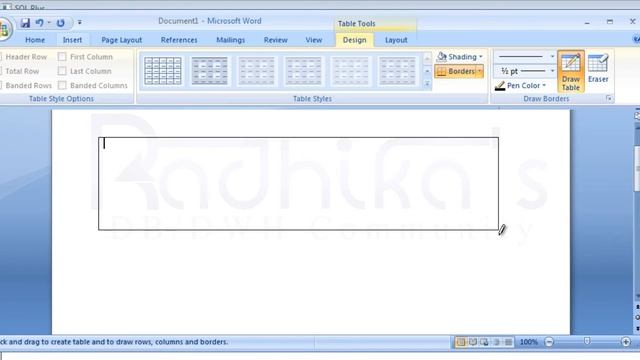
Task: Apply the sixth table style thumbnail
Action: point(397,71)
